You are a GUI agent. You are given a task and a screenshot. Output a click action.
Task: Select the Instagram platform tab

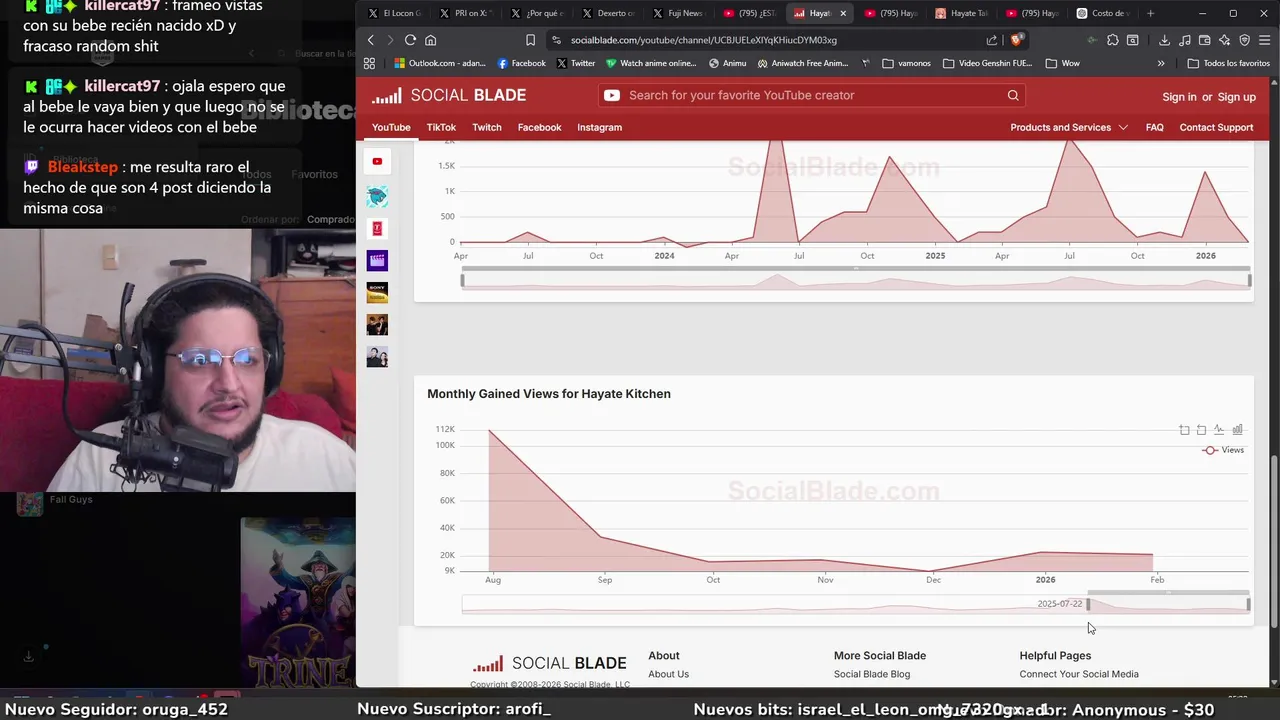pyautogui.click(x=599, y=127)
